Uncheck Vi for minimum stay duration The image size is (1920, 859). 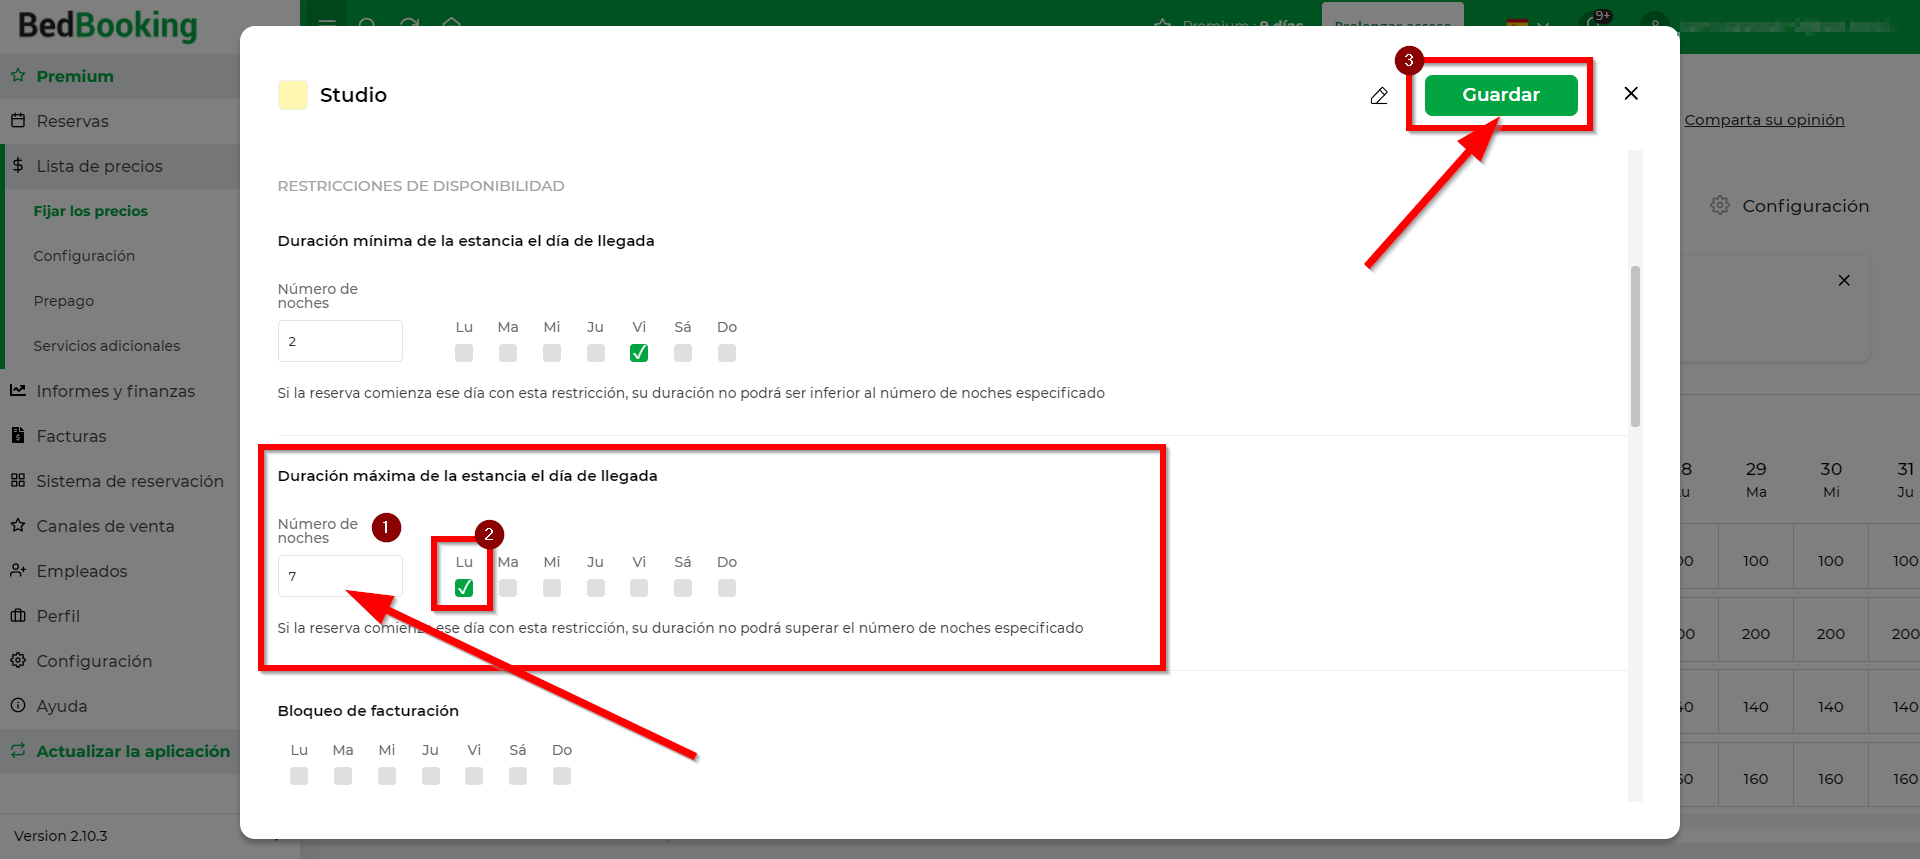639,353
